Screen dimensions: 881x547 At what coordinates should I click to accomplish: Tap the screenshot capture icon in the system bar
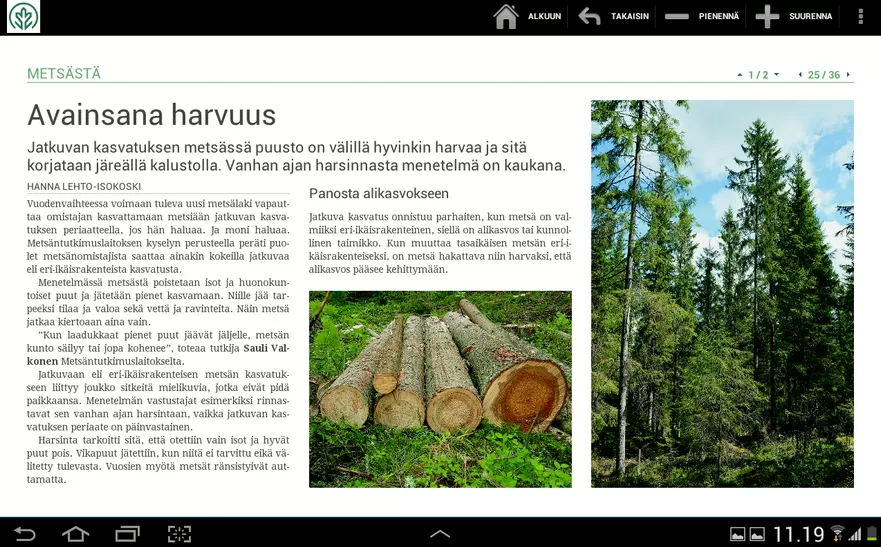pos(179,534)
